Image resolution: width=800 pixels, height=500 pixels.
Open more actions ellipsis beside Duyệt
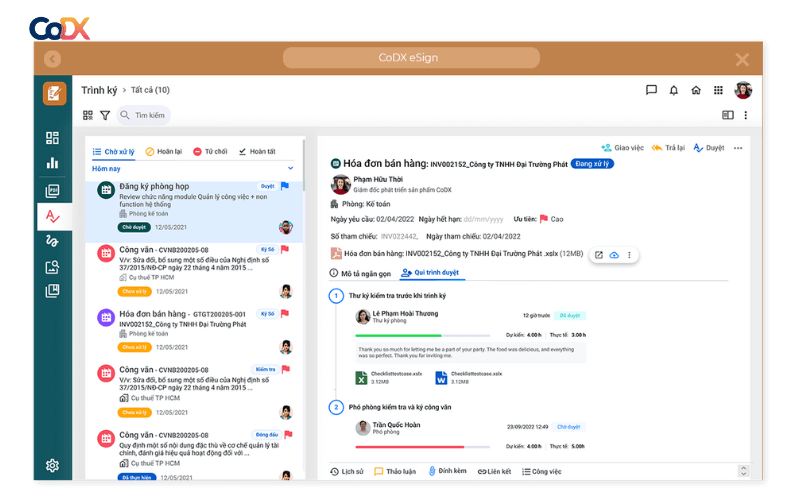[738, 148]
